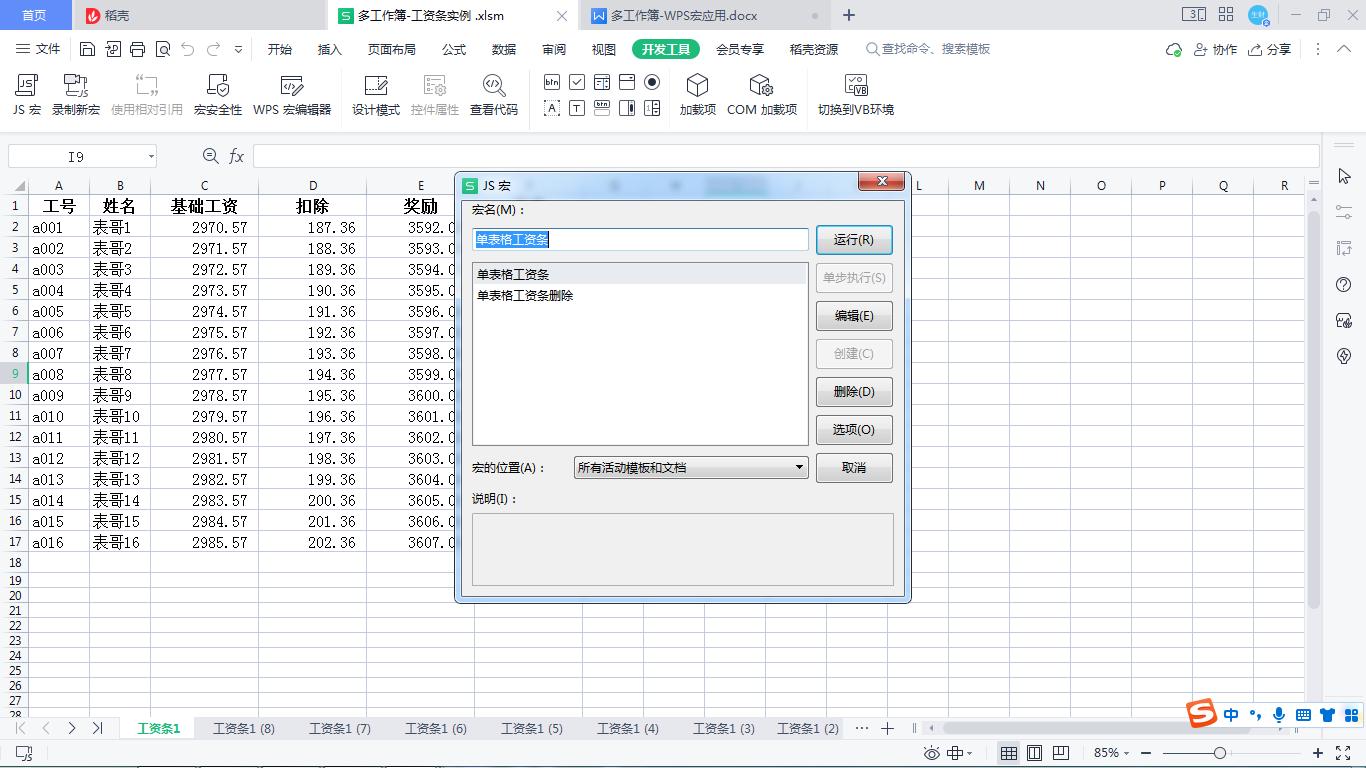Click the 运行(R) button to run macro
The image size is (1366, 768).
854,240
